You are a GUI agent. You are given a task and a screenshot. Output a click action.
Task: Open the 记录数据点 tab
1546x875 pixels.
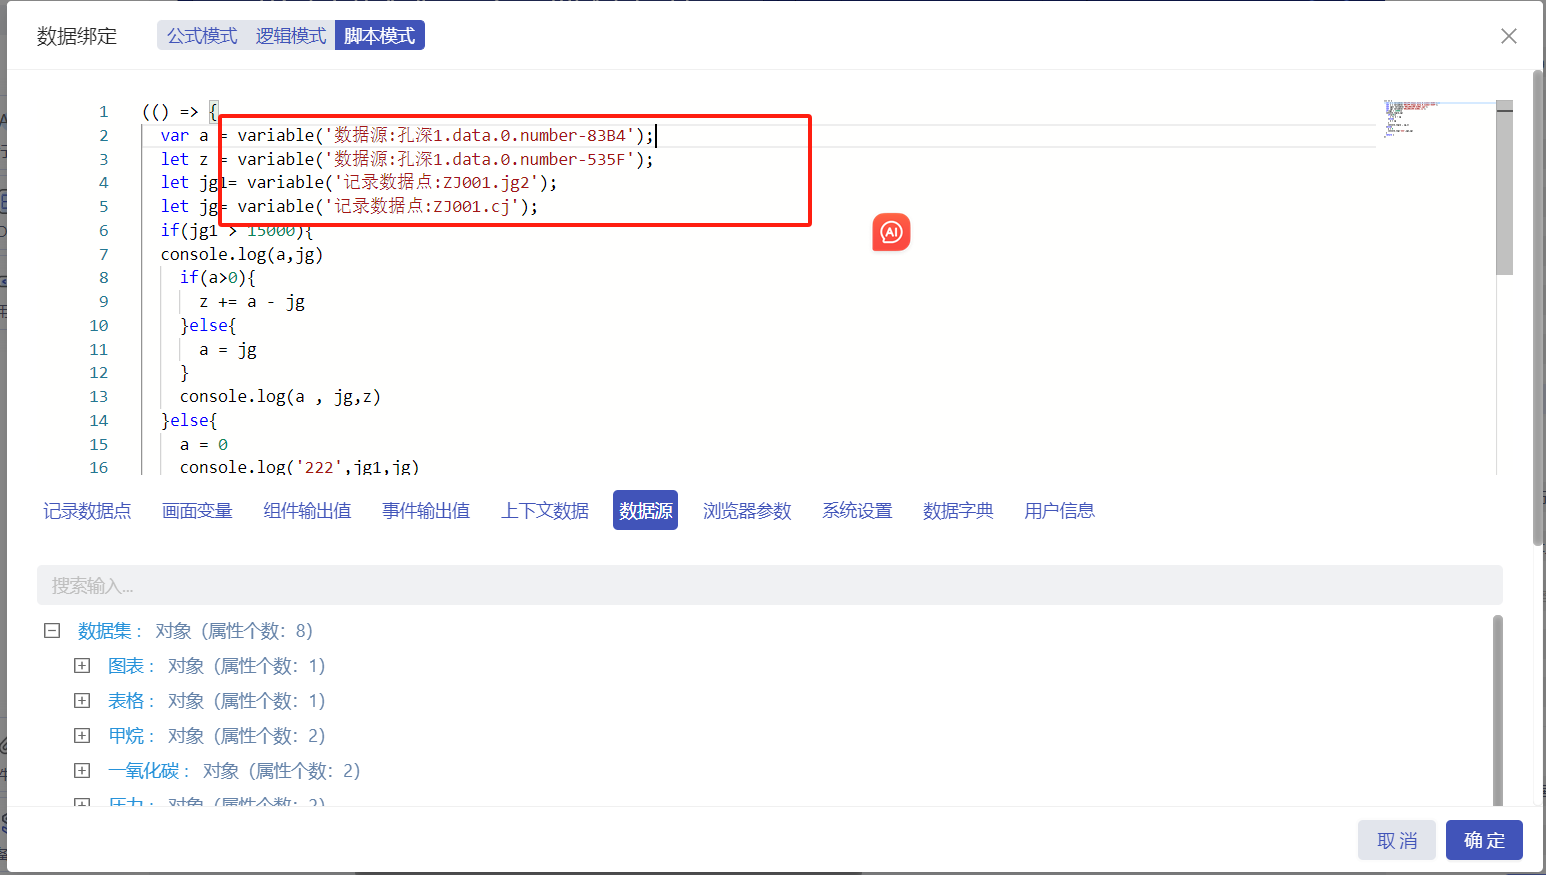tap(87, 511)
